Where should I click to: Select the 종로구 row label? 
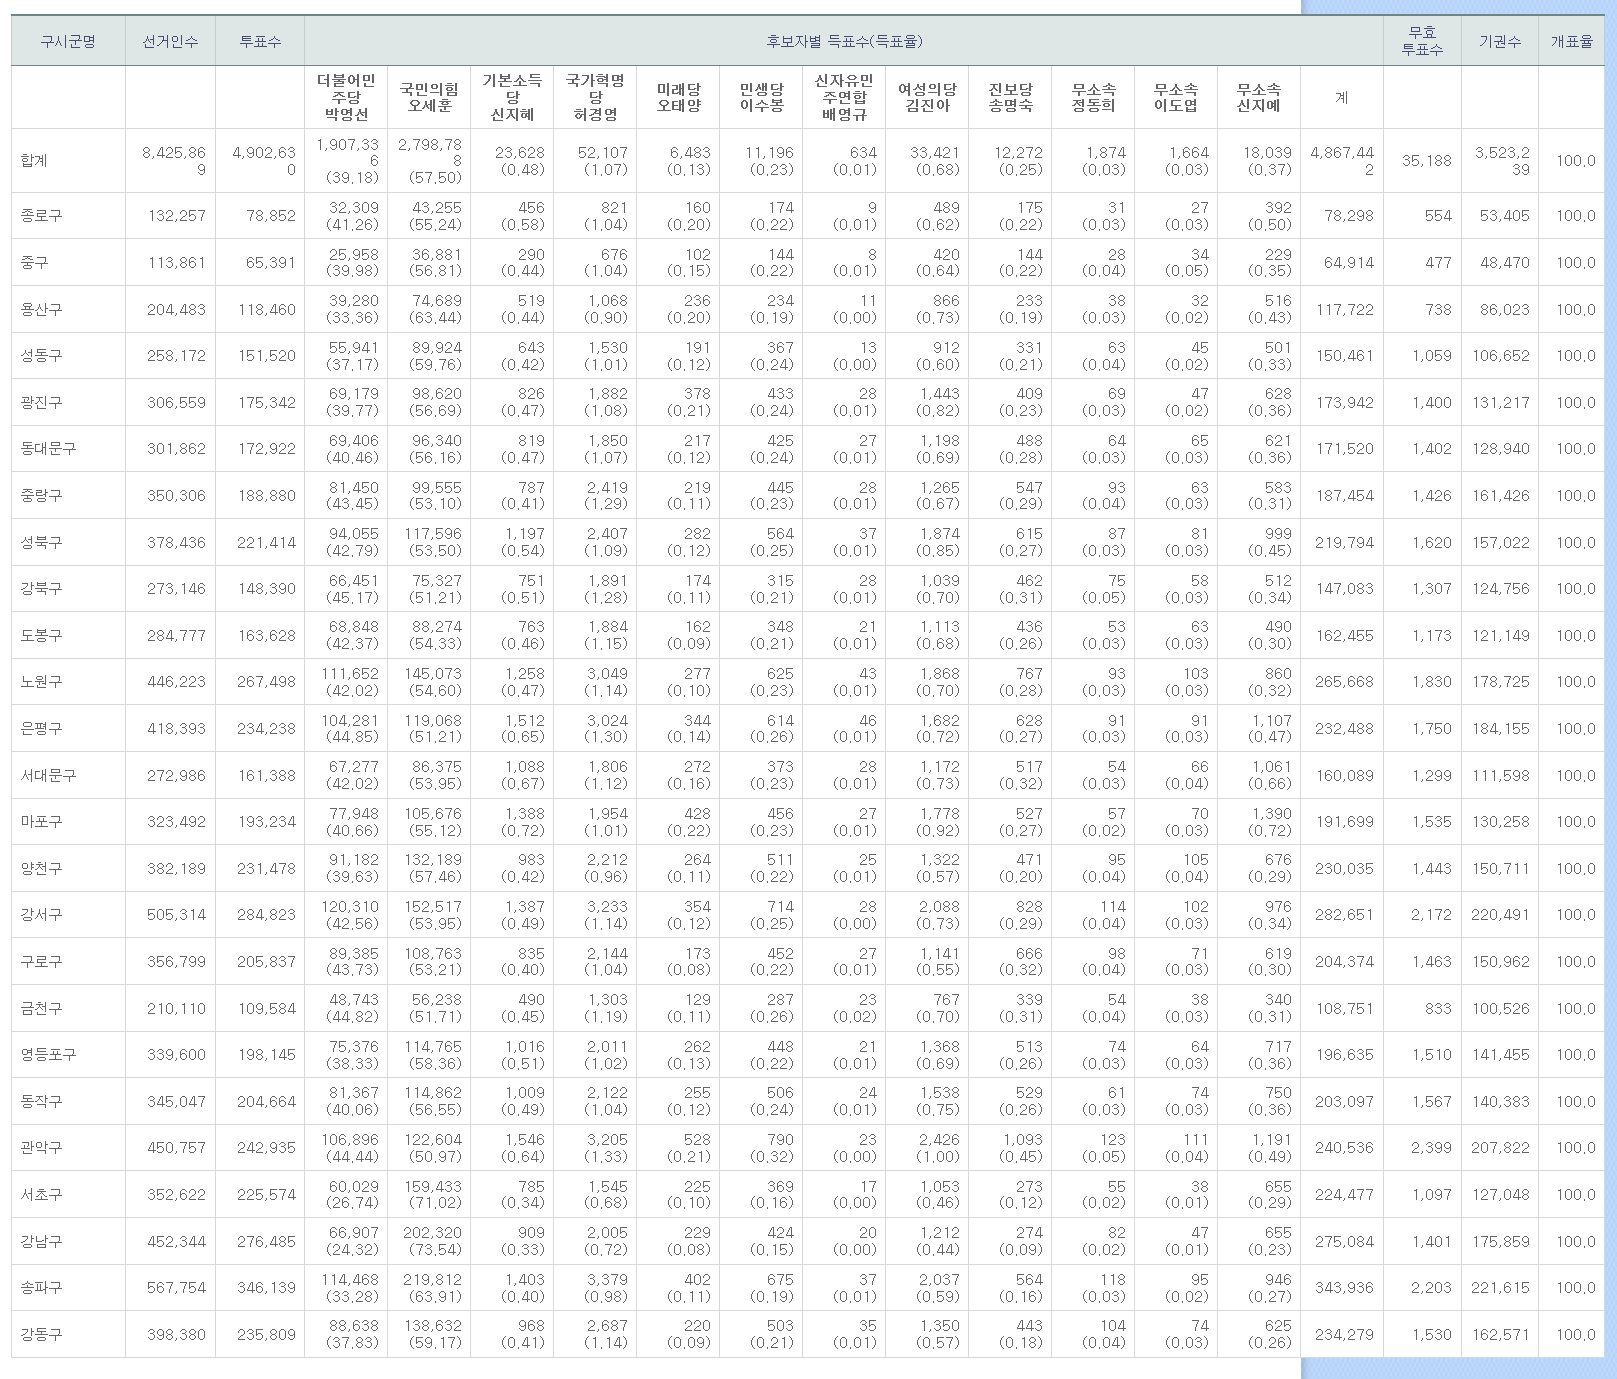pos(41,215)
